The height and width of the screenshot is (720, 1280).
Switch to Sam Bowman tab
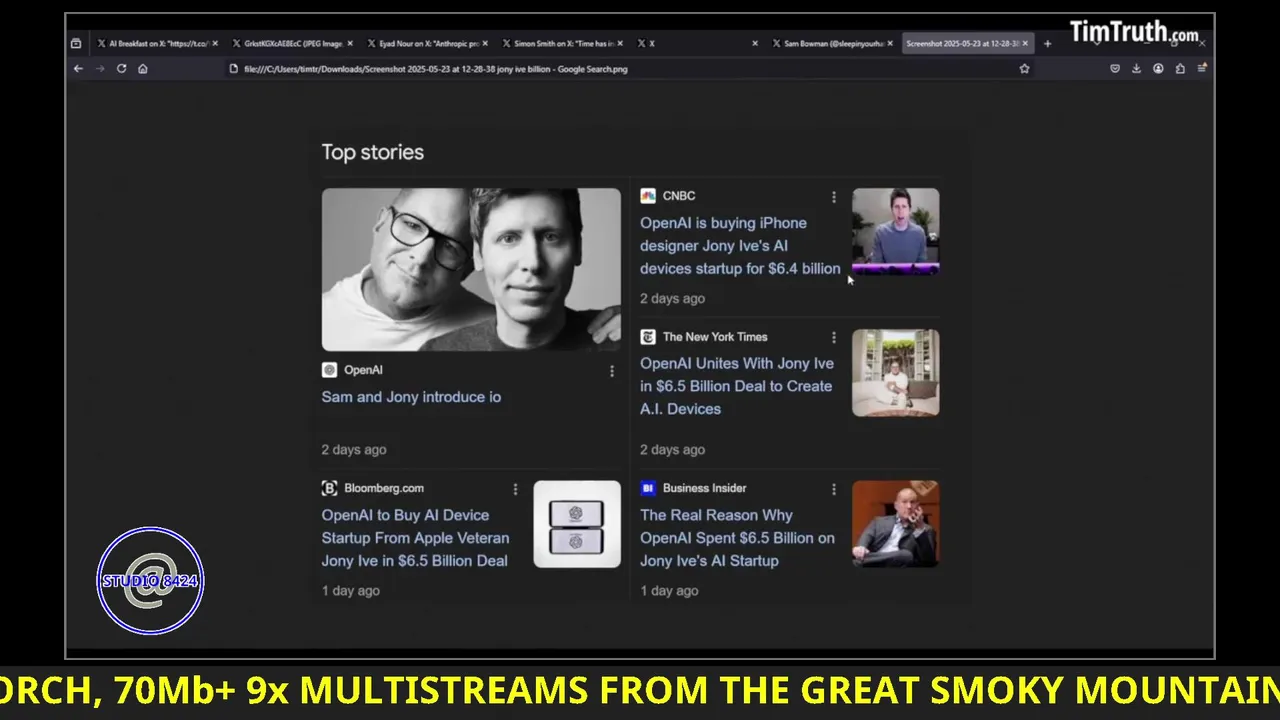pyautogui.click(x=833, y=44)
